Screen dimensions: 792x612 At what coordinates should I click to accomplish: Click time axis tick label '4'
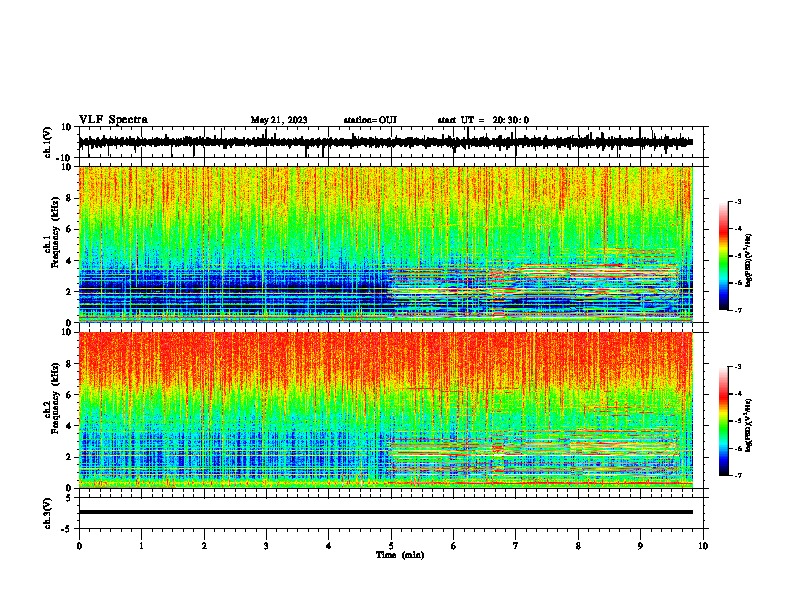tap(329, 546)
